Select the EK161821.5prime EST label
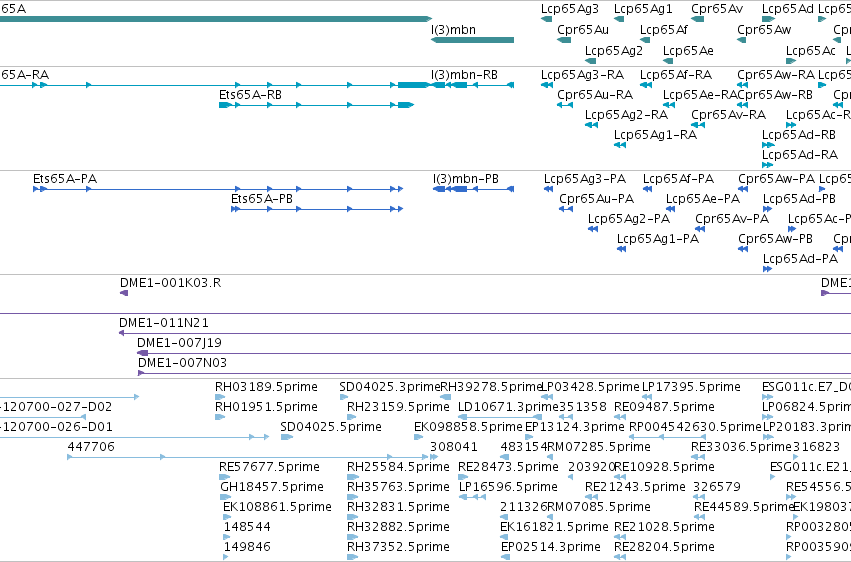 pos(554,528)
